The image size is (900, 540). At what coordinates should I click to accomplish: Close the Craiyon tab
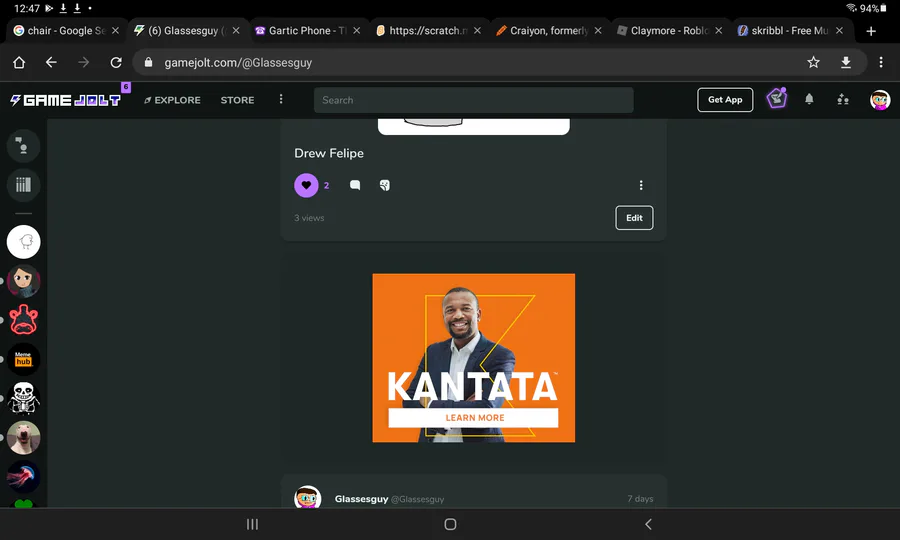(598, 30)
